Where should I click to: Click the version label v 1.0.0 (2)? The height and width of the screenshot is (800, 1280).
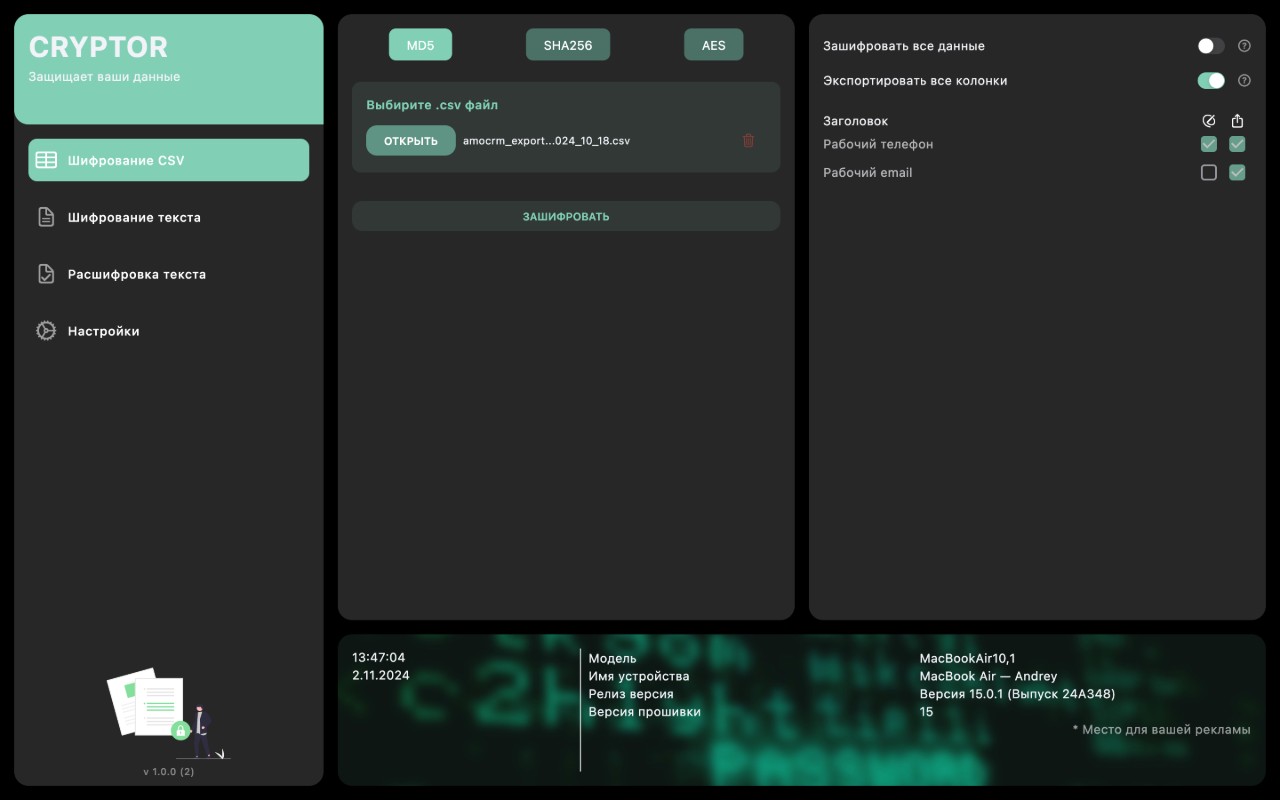click(169, 772)
